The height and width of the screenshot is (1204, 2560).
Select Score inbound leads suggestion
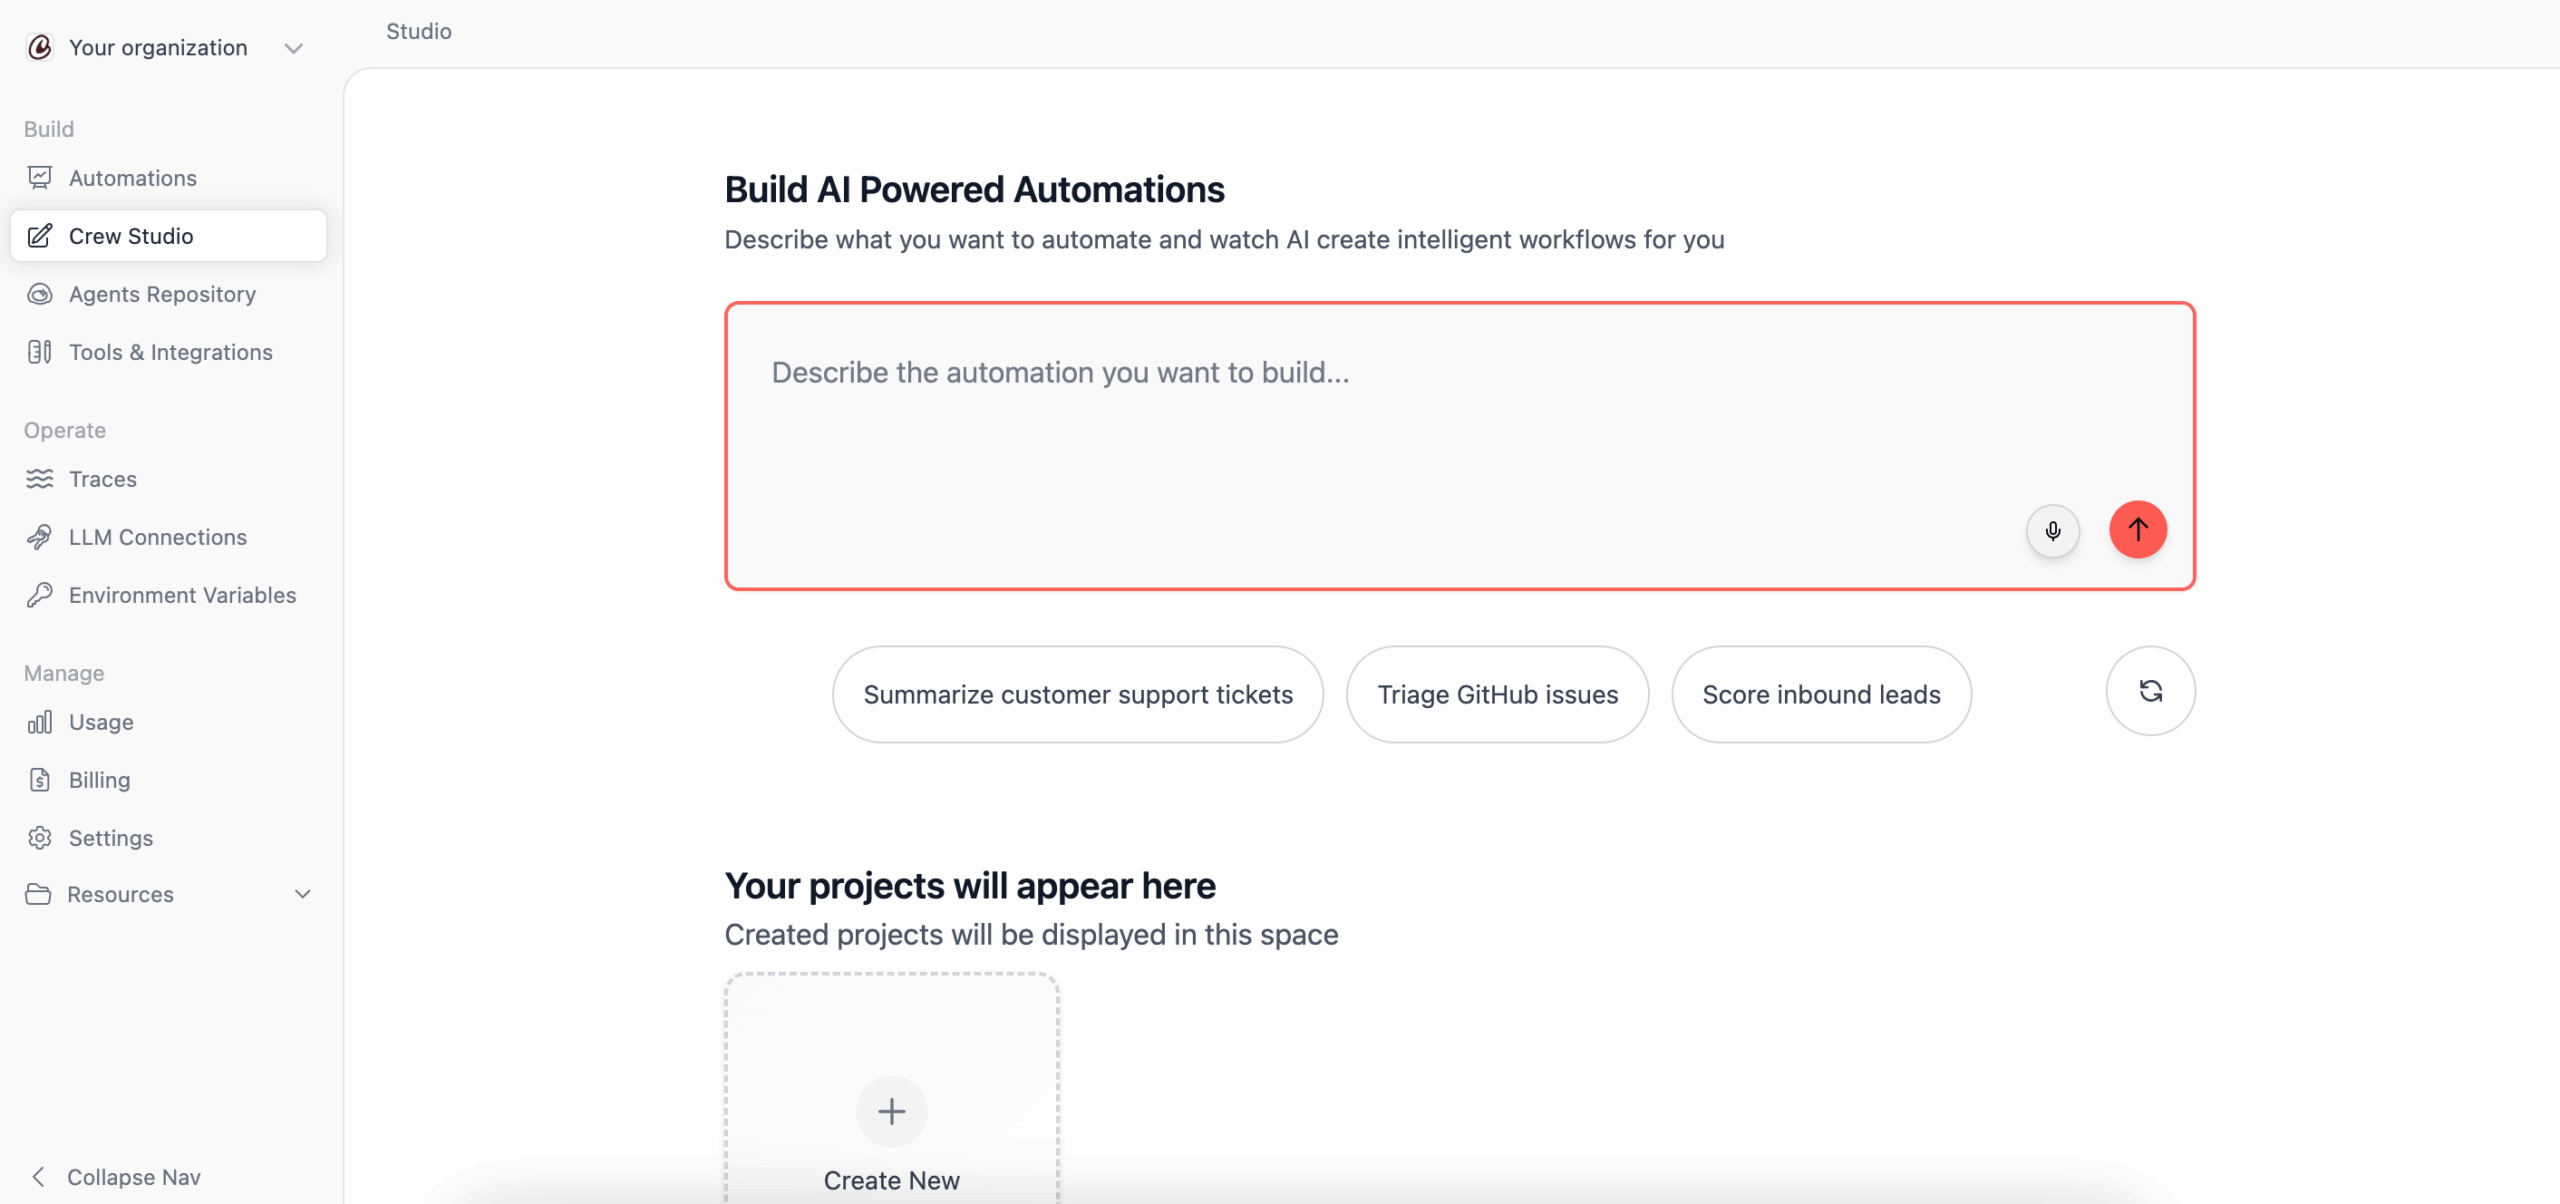click(1820, 694)
